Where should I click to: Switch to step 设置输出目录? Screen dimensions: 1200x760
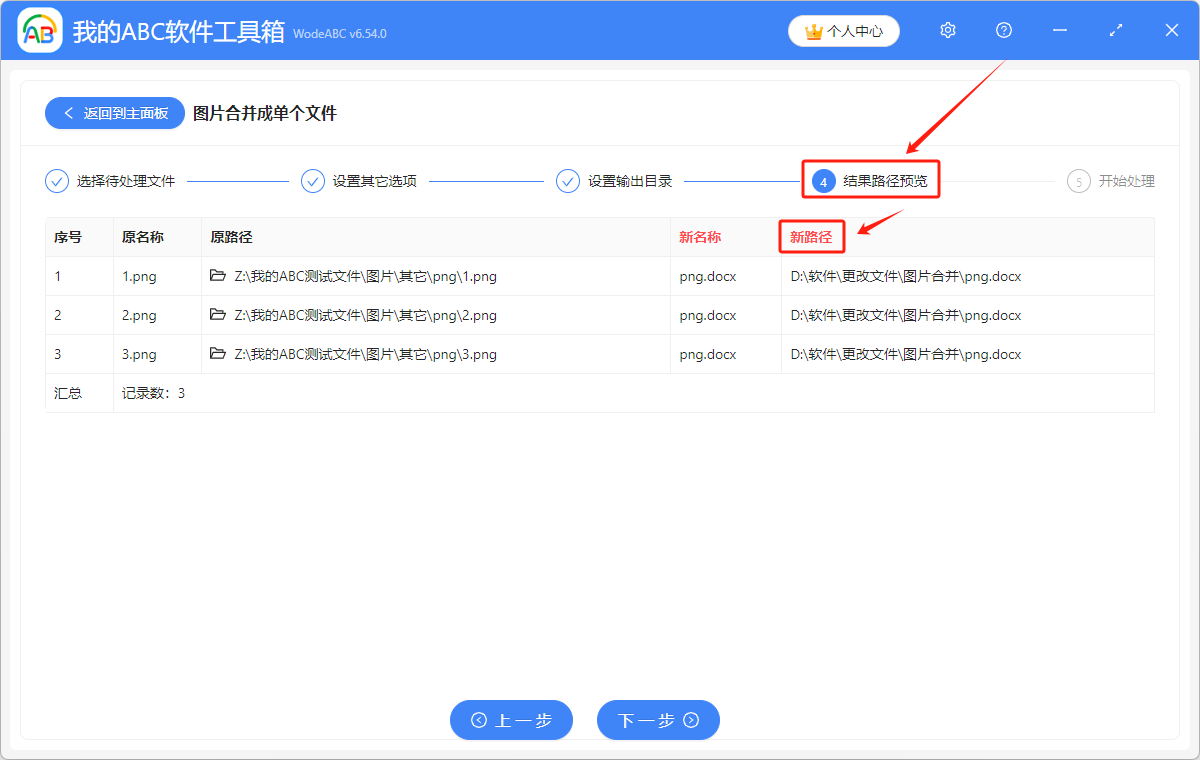615,182
